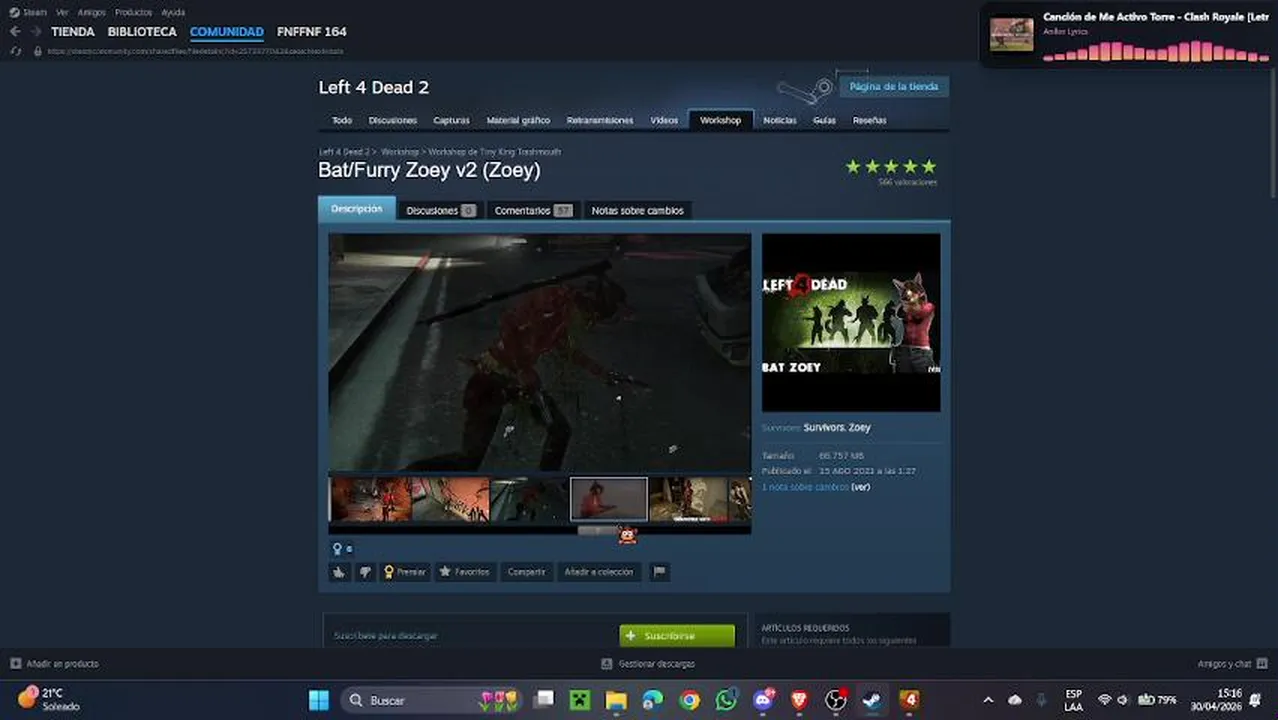Reload the page with the refresh icon
The height and width of the screenshot is (720, 1278).
(x=15, y=50)
